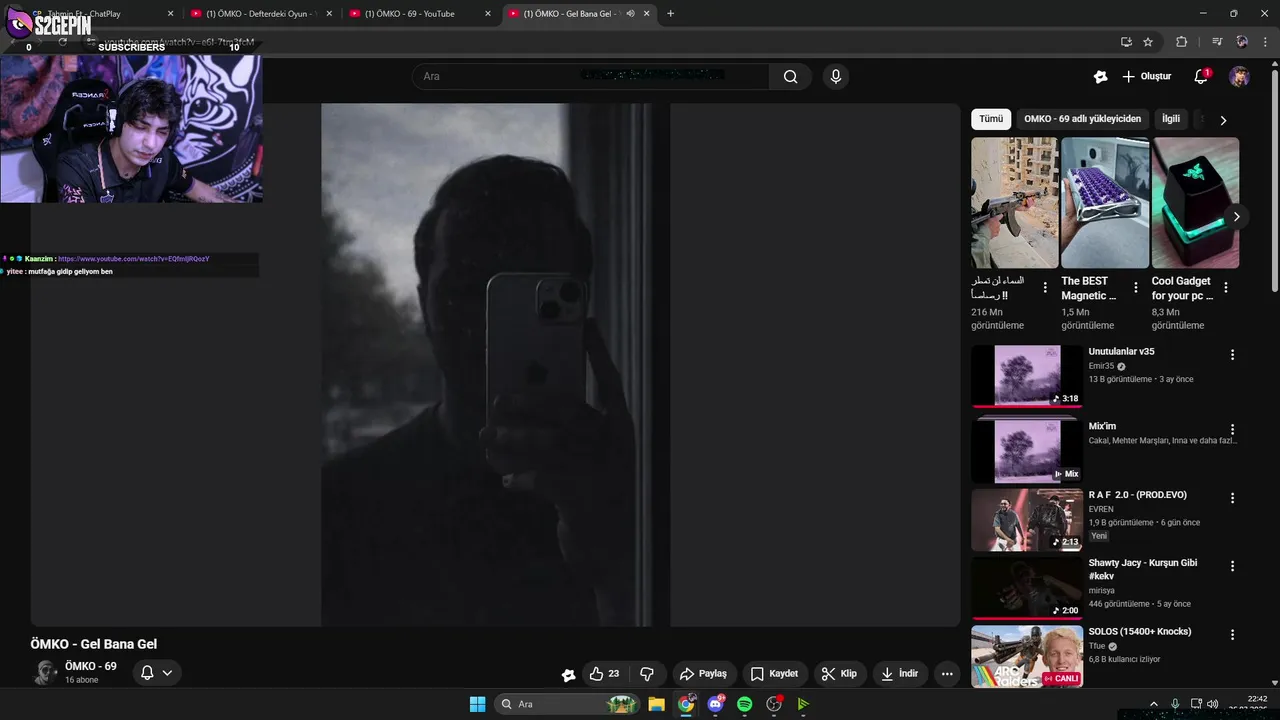Show next shorts with the right arrow
Image resolution: width=1280 pixels, height=720 pixels.
point(1236,217)
